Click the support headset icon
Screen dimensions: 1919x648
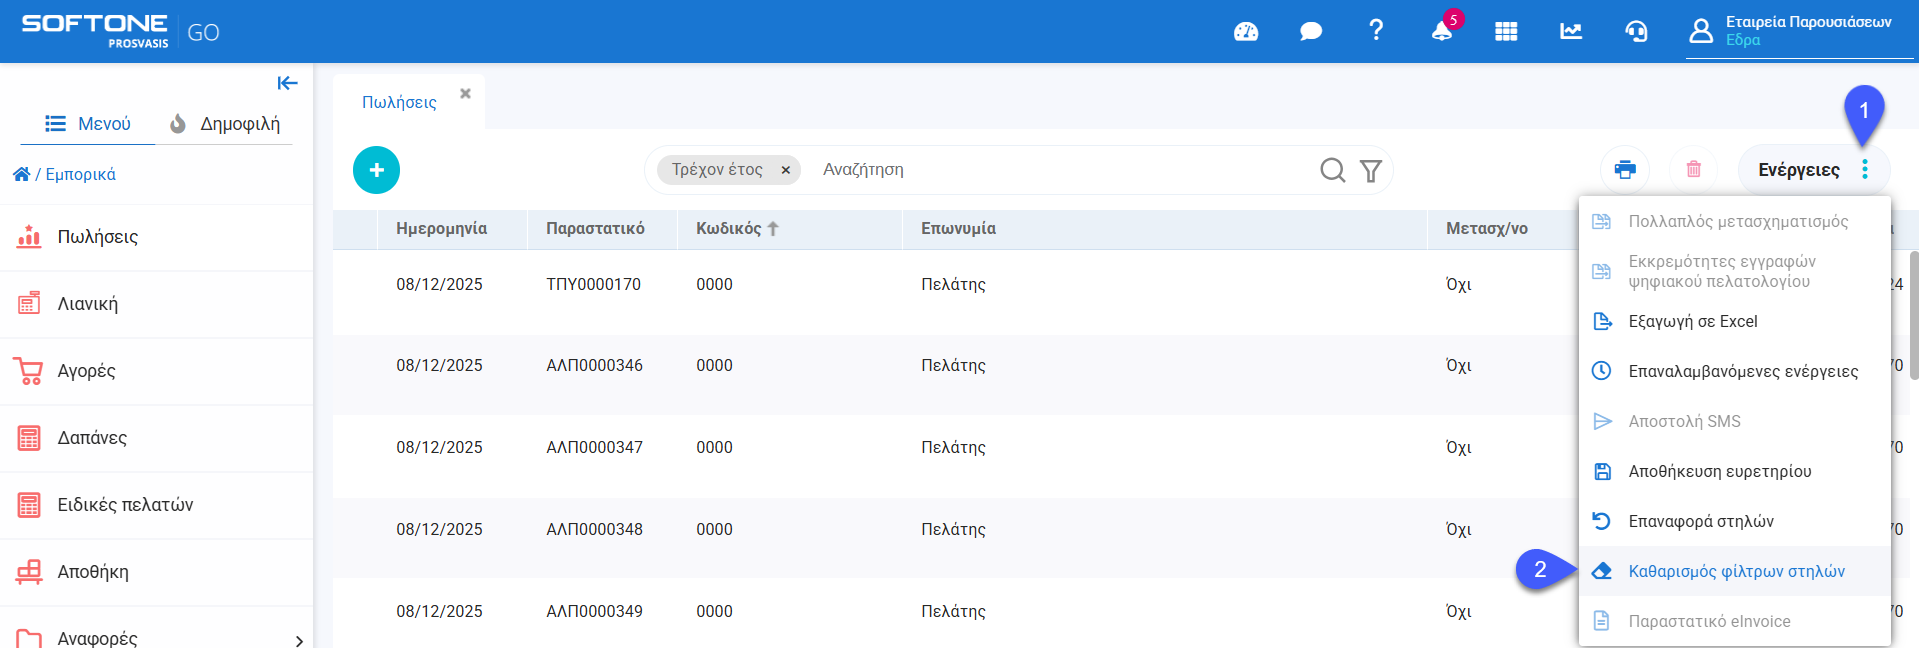[x=1636, y=32]
